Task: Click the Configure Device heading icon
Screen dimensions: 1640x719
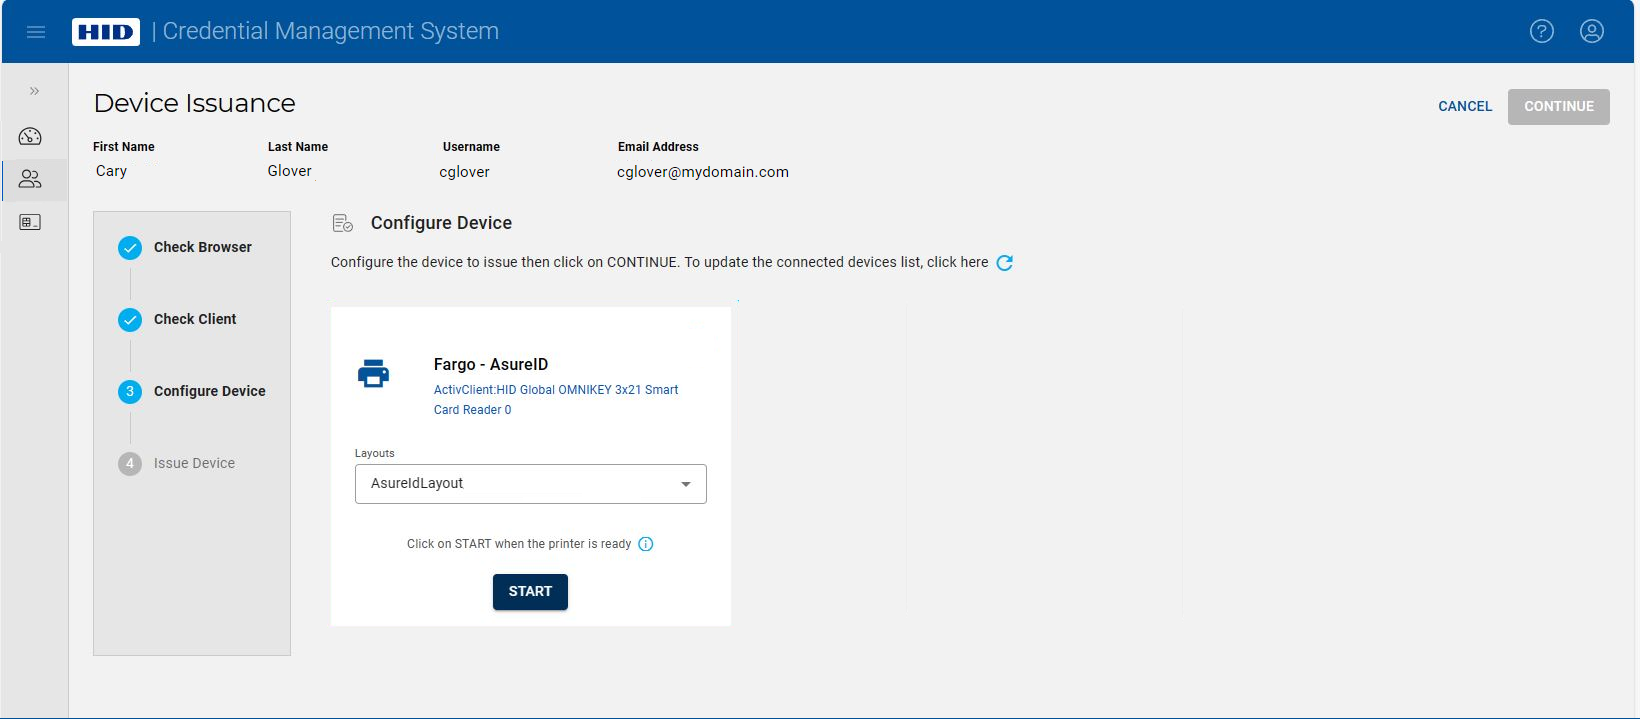Action: click(343, 223)
